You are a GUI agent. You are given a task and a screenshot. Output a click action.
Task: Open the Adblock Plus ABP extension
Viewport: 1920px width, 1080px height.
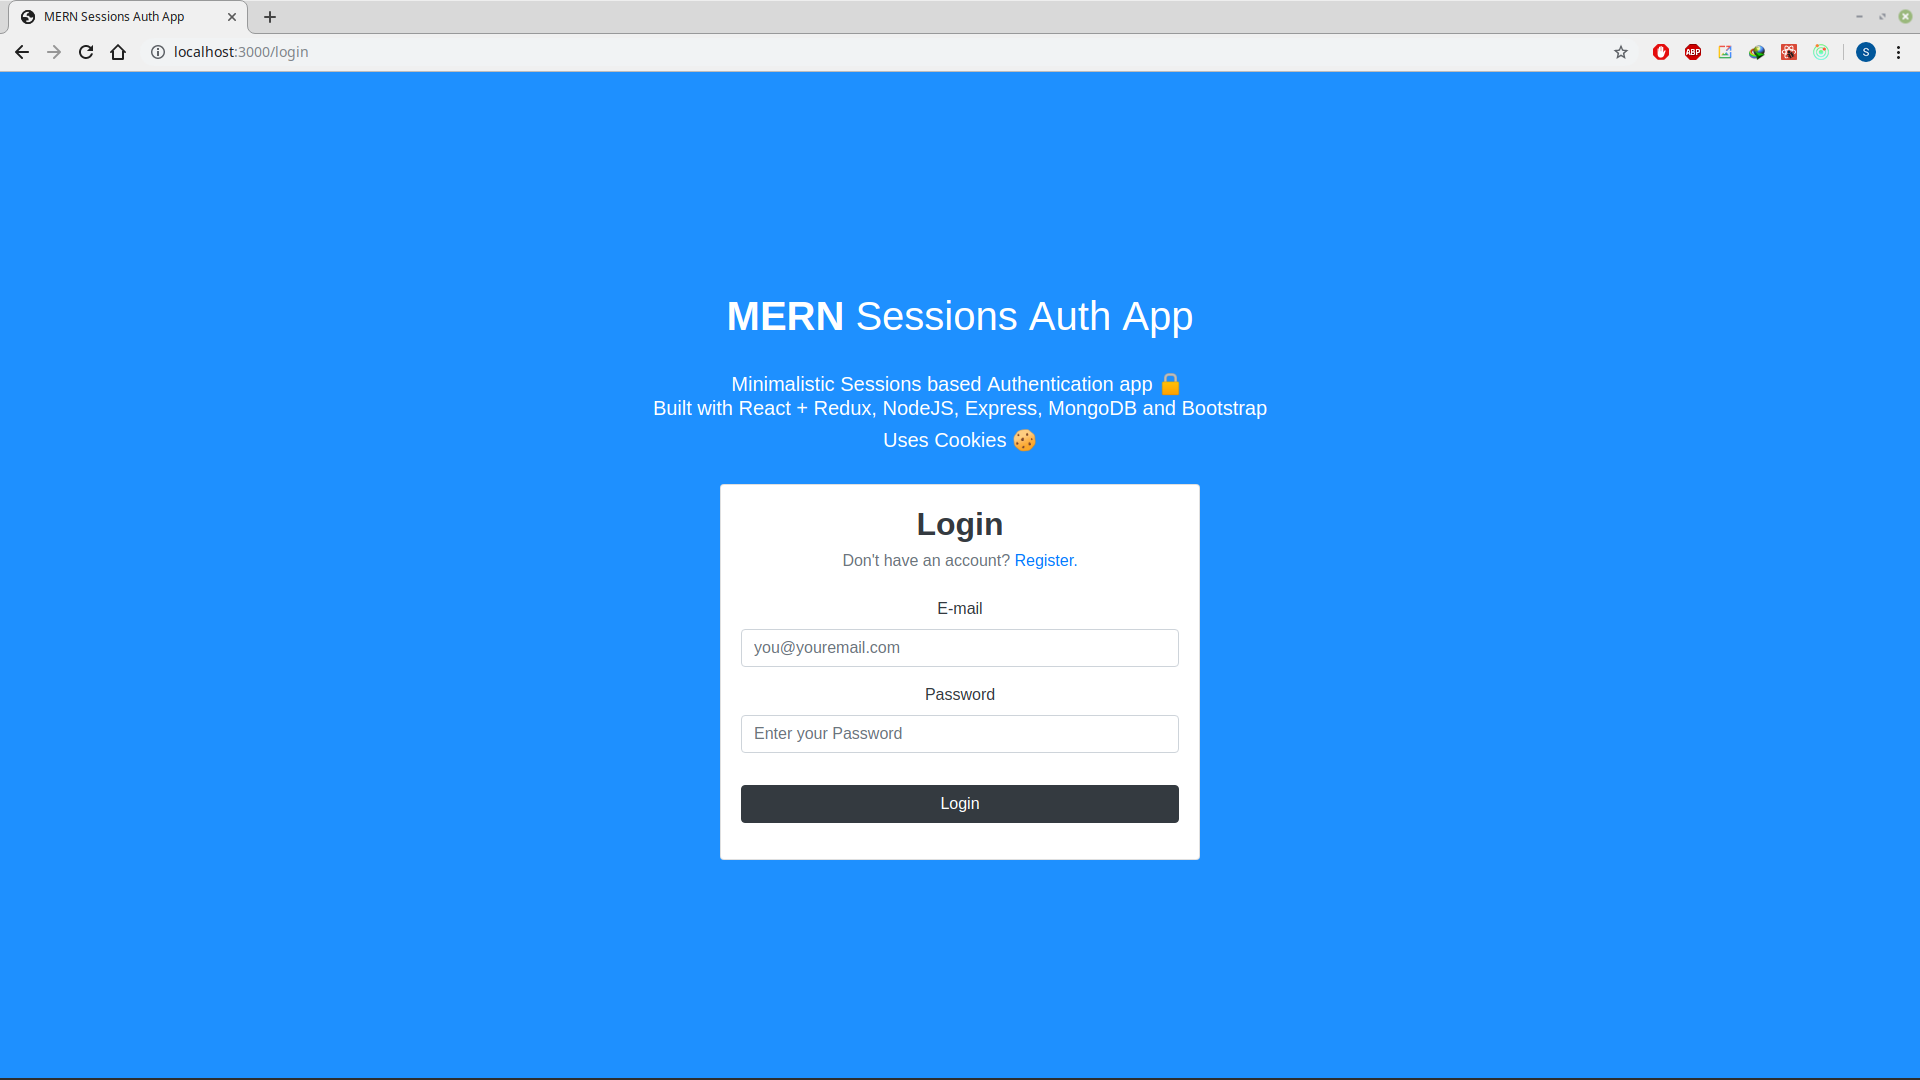point(1693,52)
